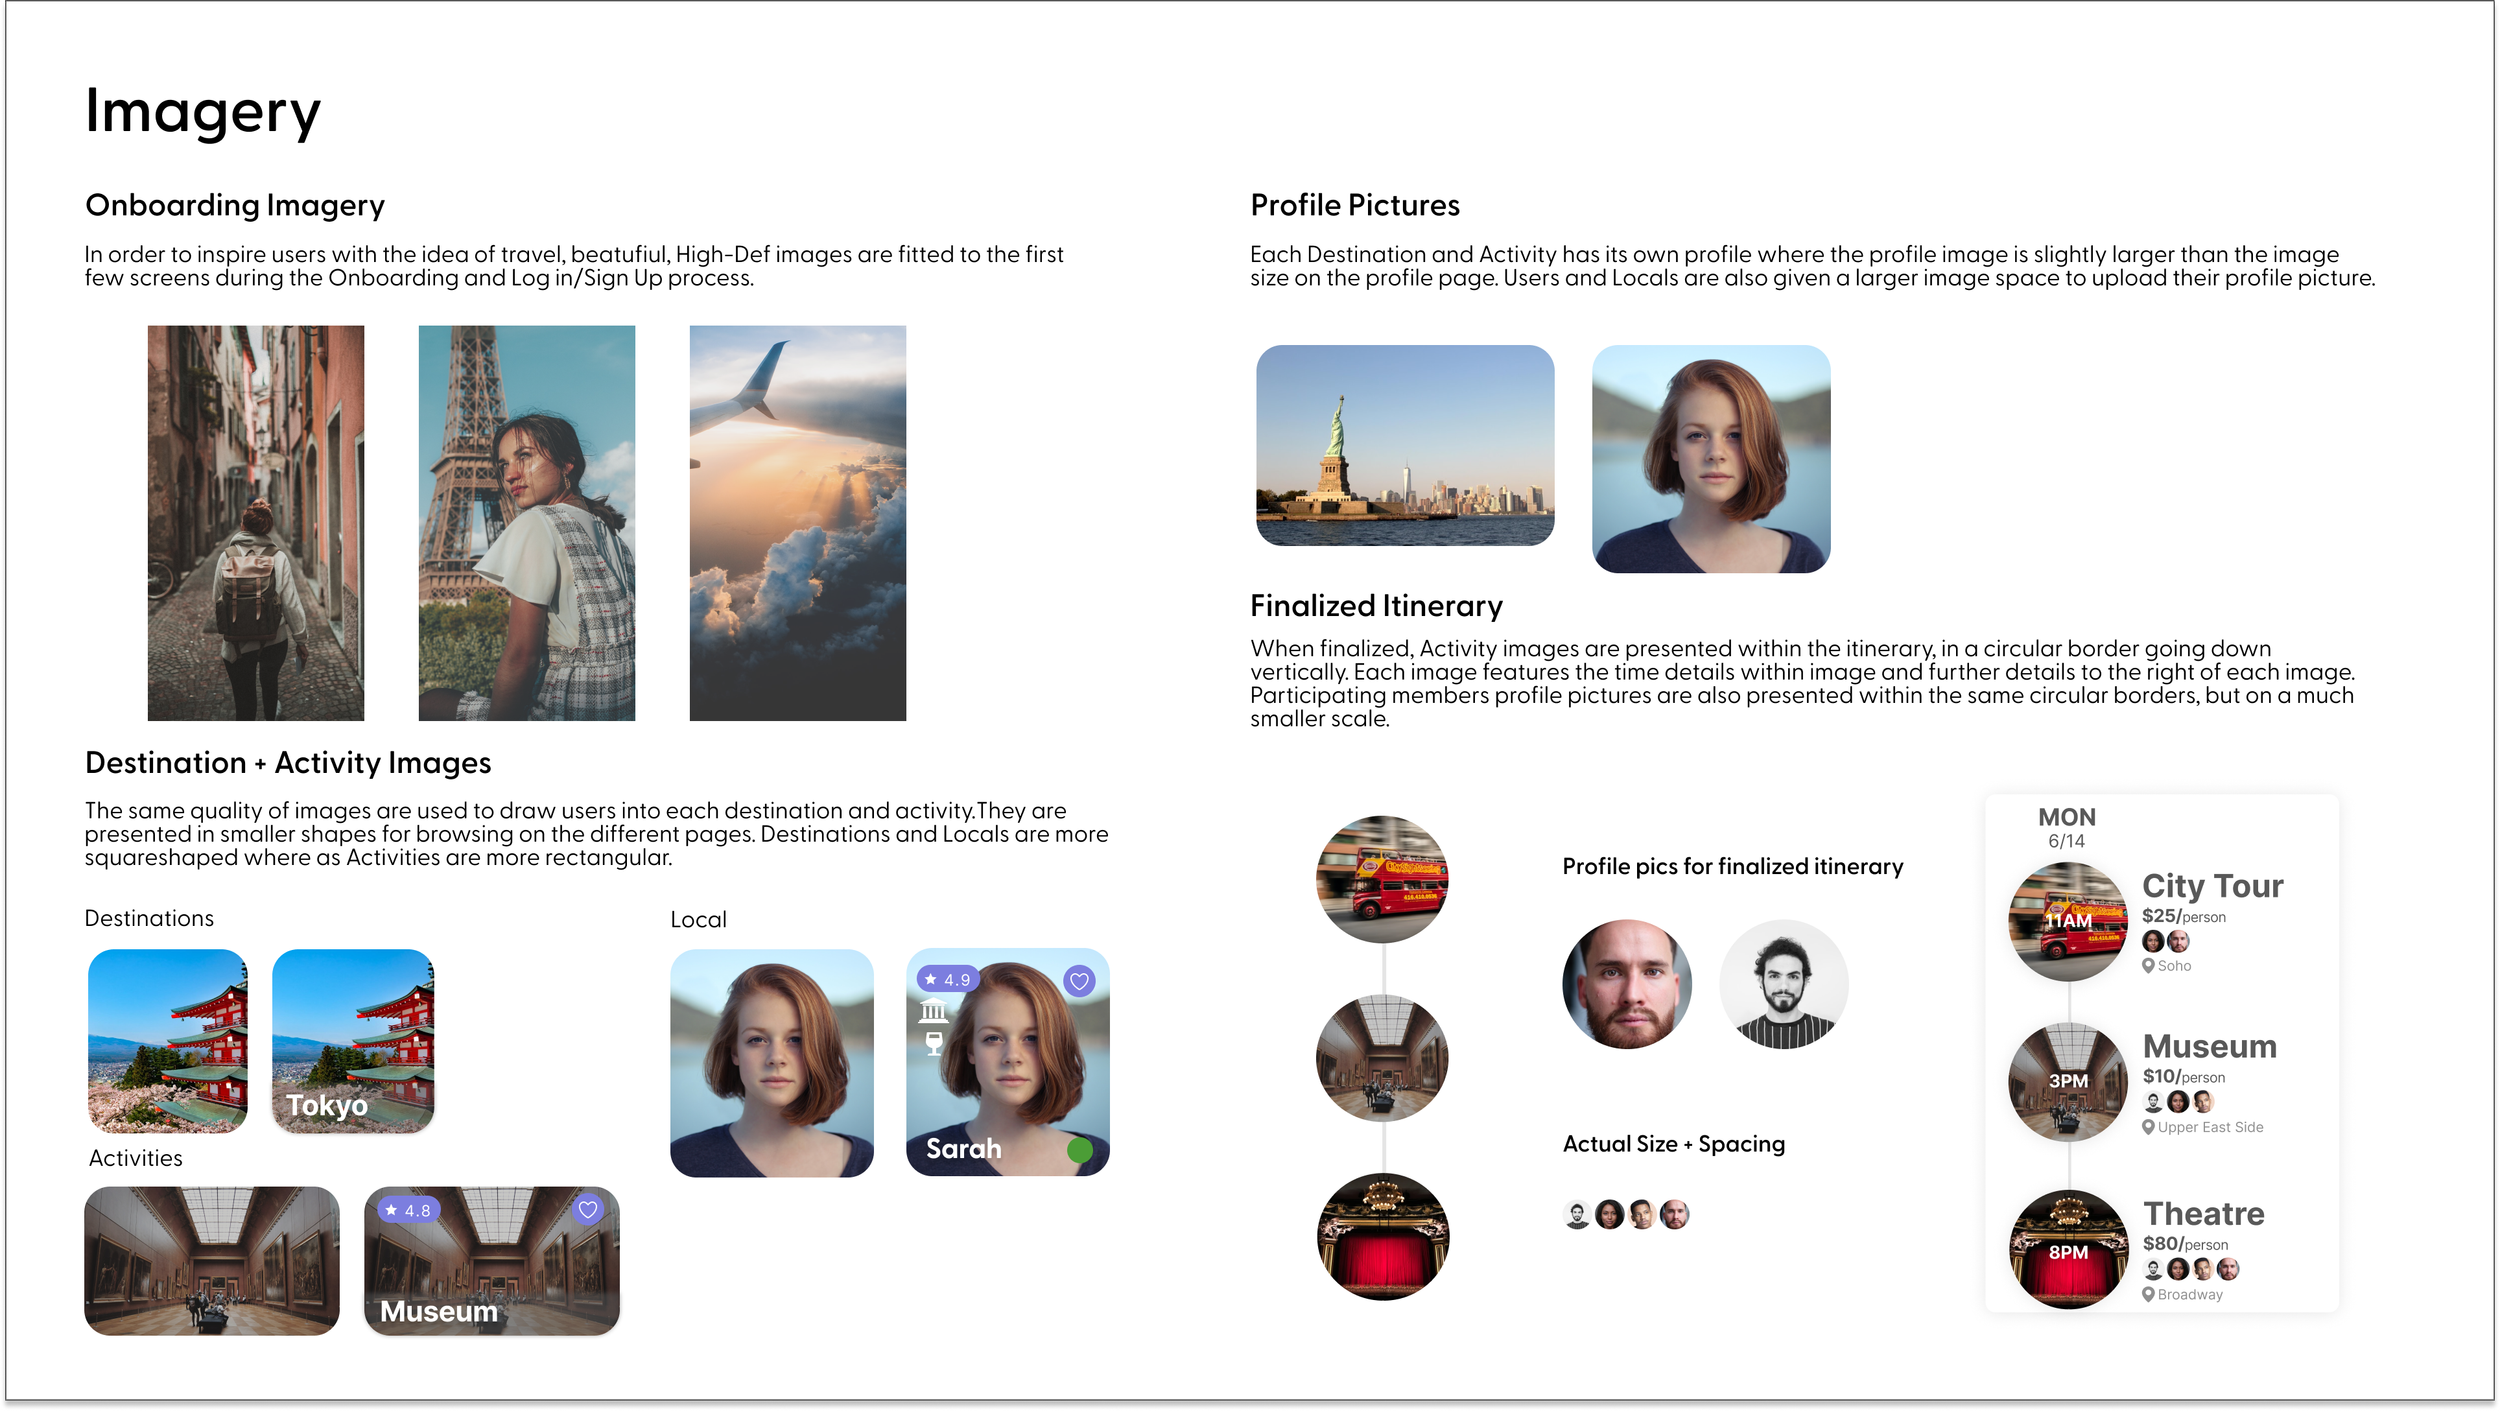Click the bus circle without a time label

coord(1383,879)
